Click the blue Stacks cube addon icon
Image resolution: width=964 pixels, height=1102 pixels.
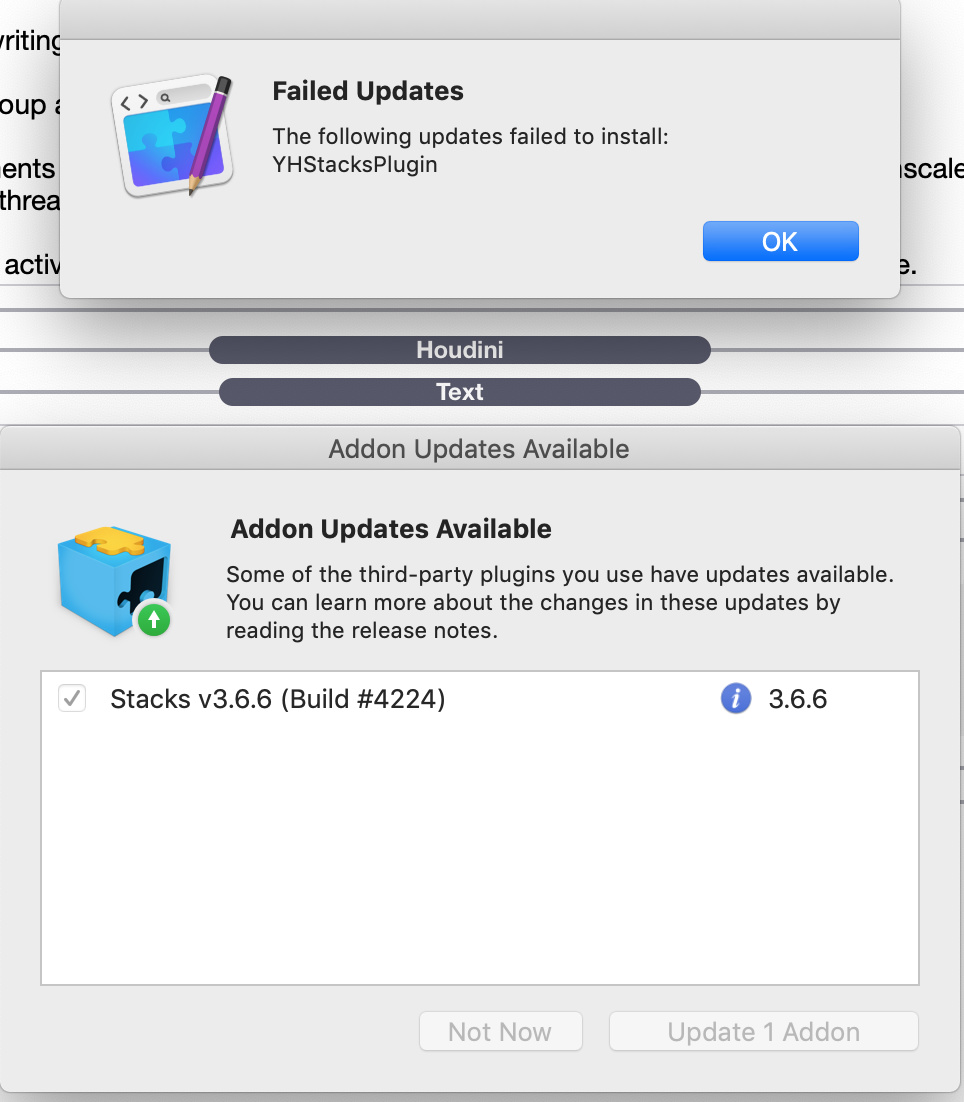click(x=114, y=581)
